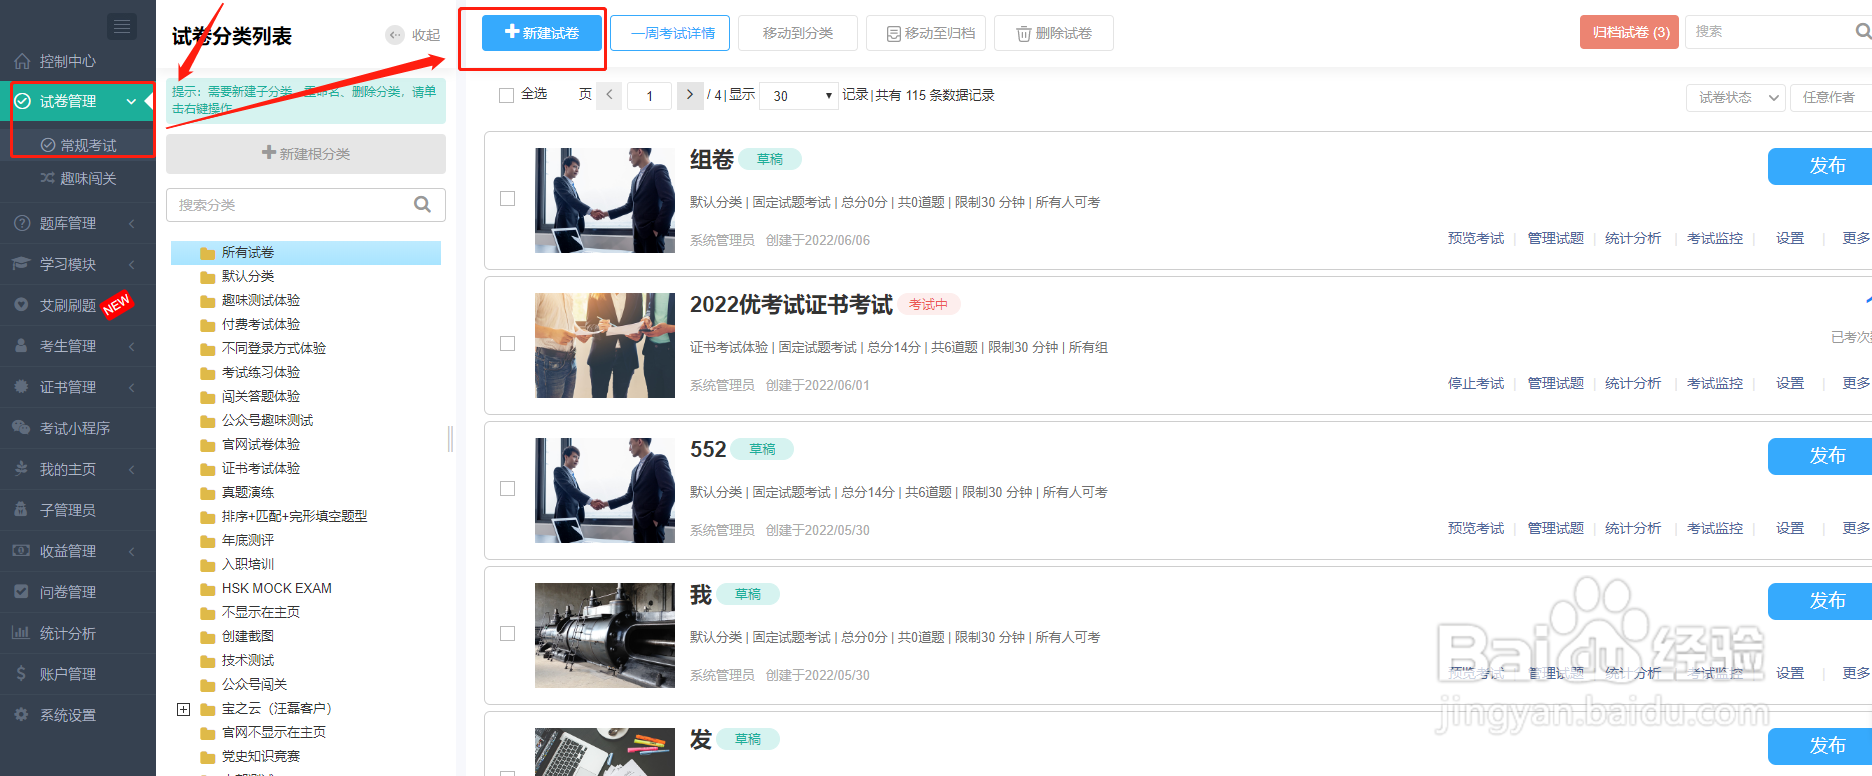Click 发布 for the 552 exam

(x=1820, y=456)
